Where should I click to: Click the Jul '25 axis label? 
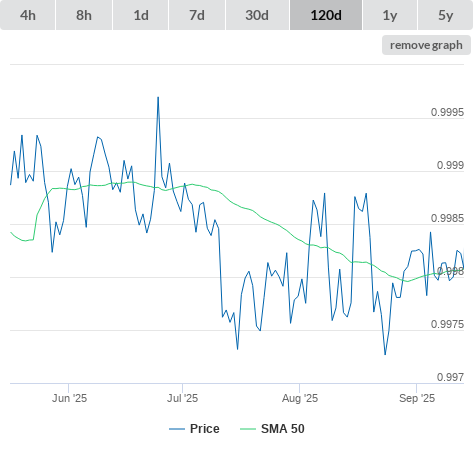pyautogui.click(x=182, y=398)
